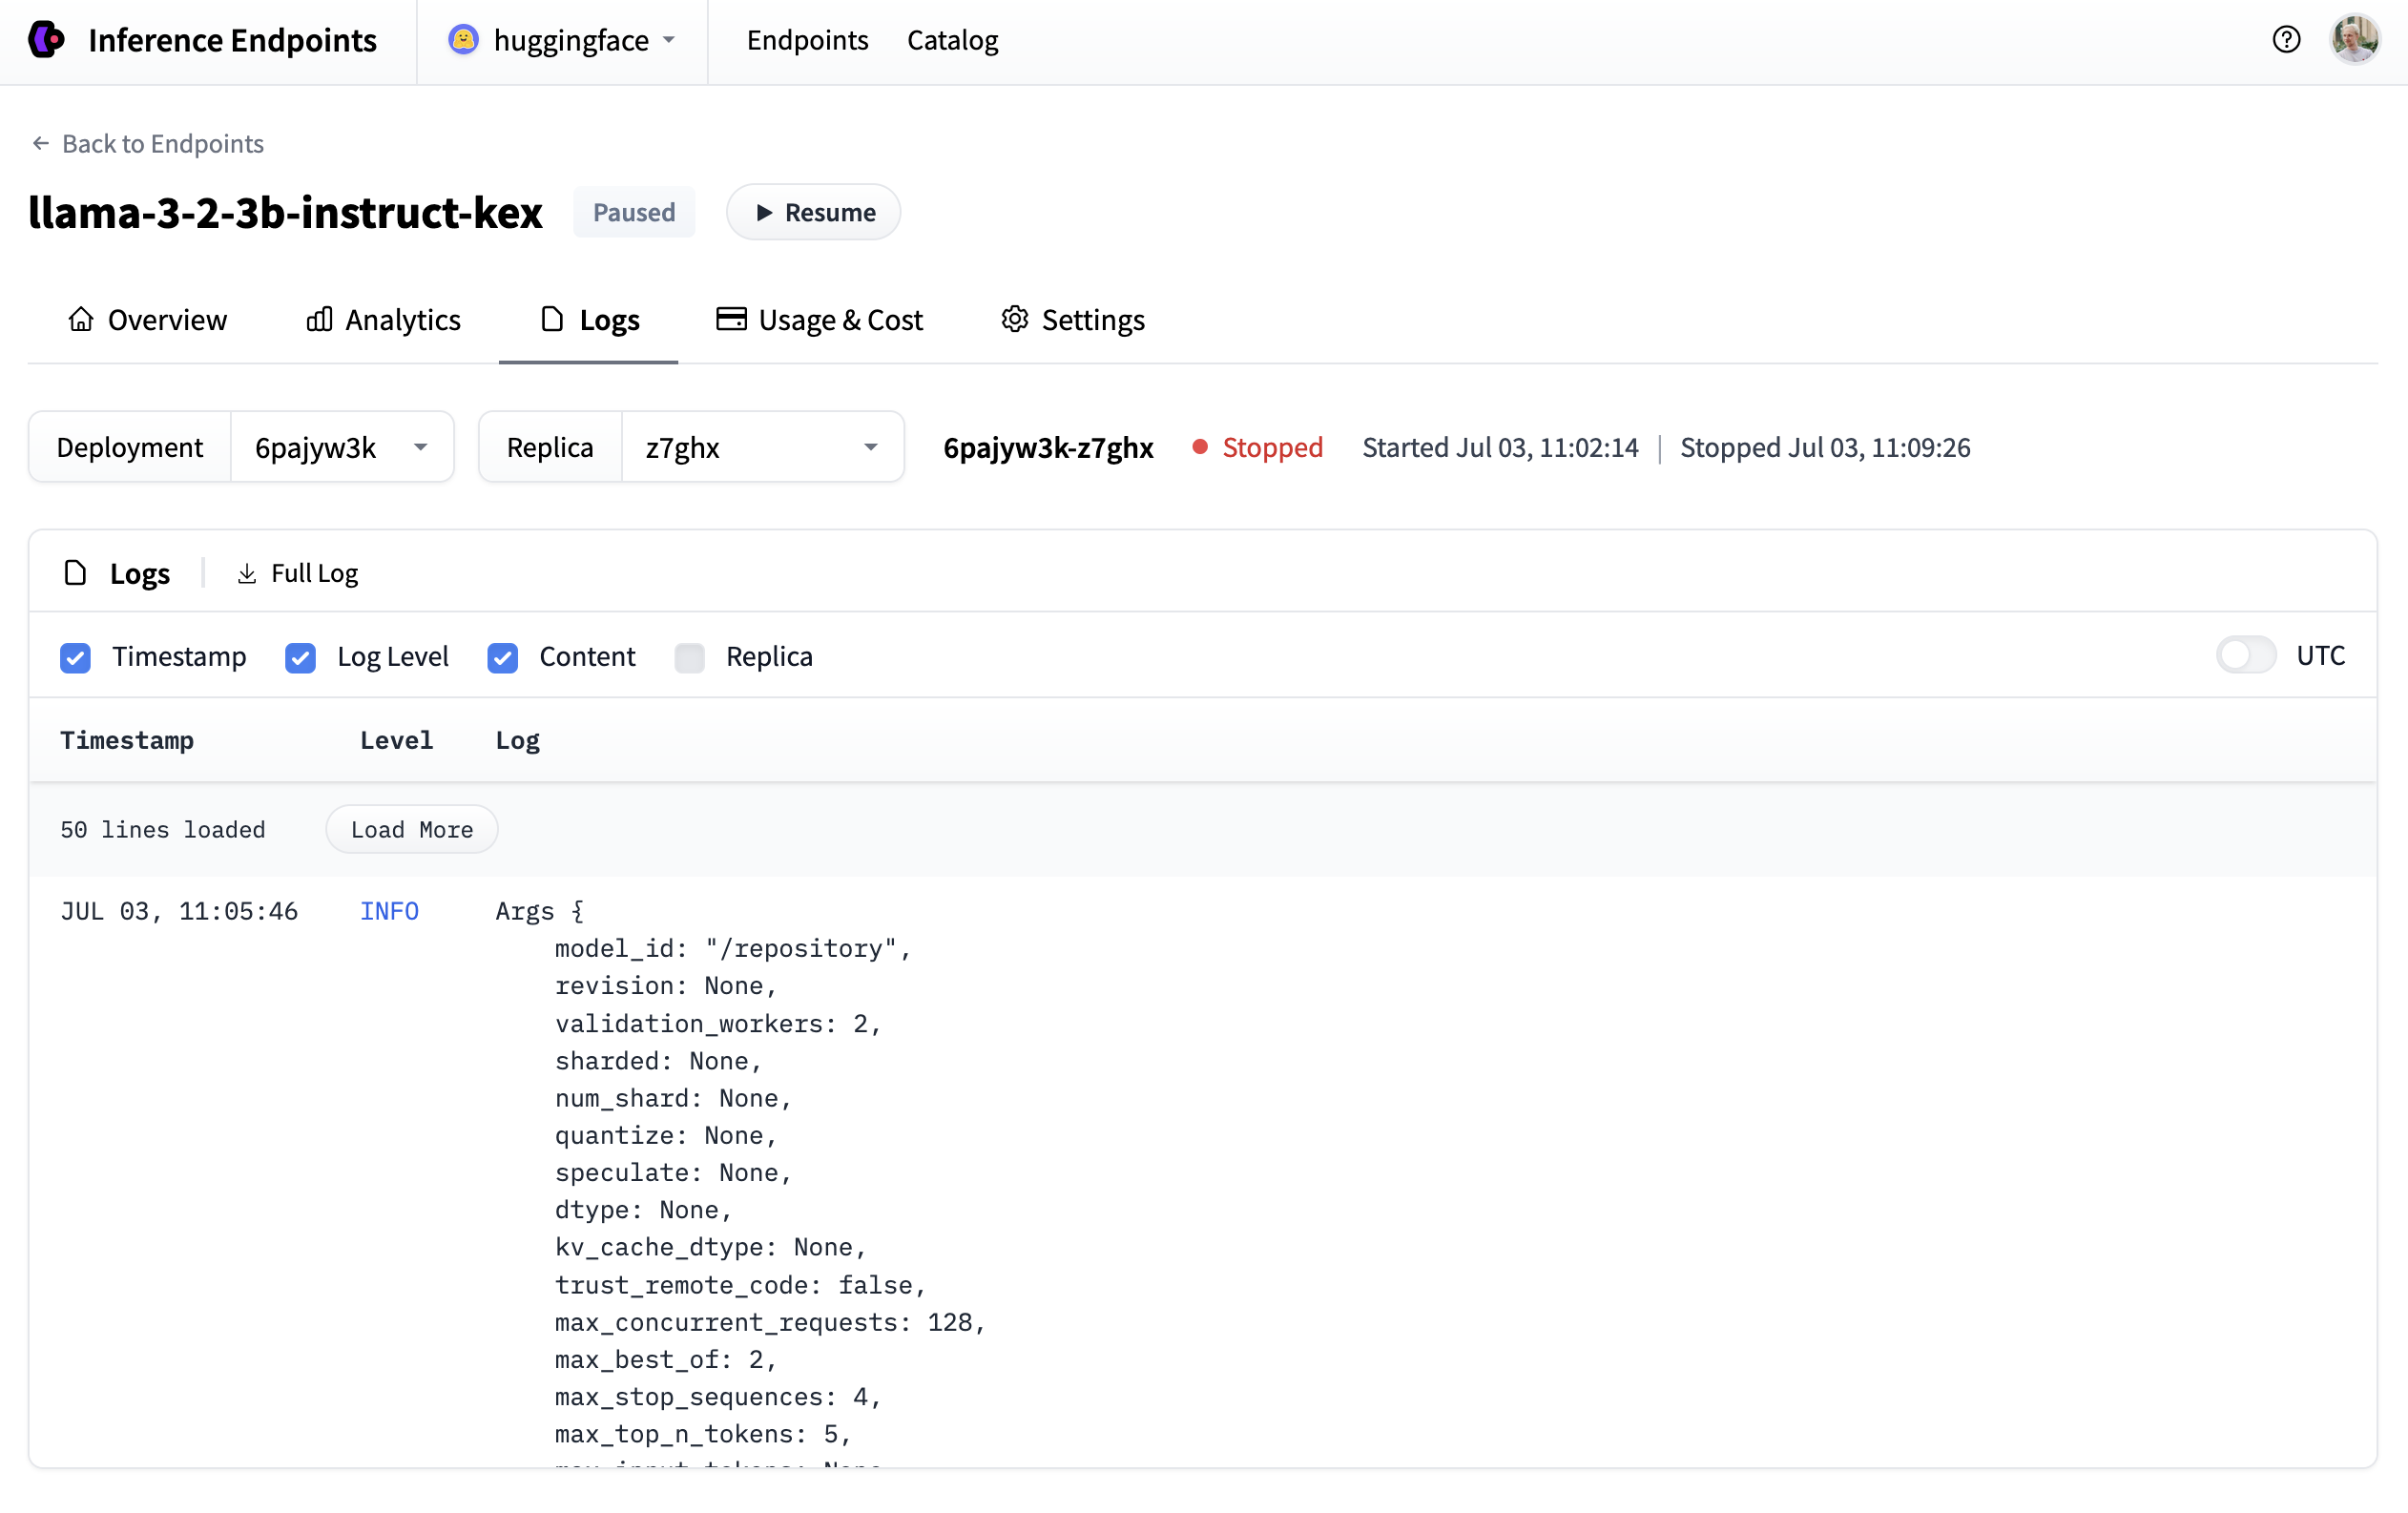Image resolution: width=2408 pixels, height=1513 pixels.
Task: Open the help question mark icon
Action: click(2286, 40)
